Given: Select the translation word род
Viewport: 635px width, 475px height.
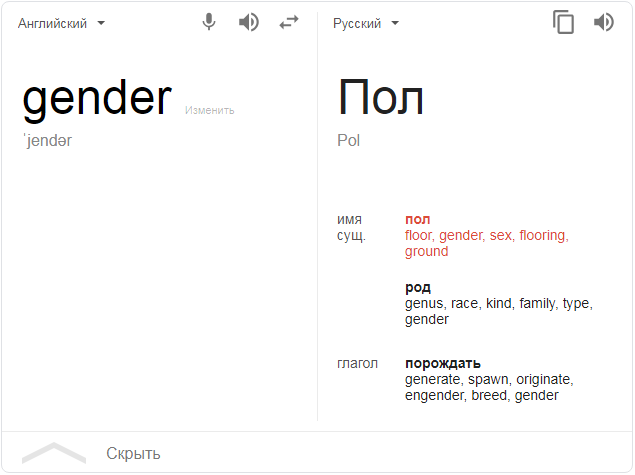Looking at the screenshot, I should coord(417,287).
